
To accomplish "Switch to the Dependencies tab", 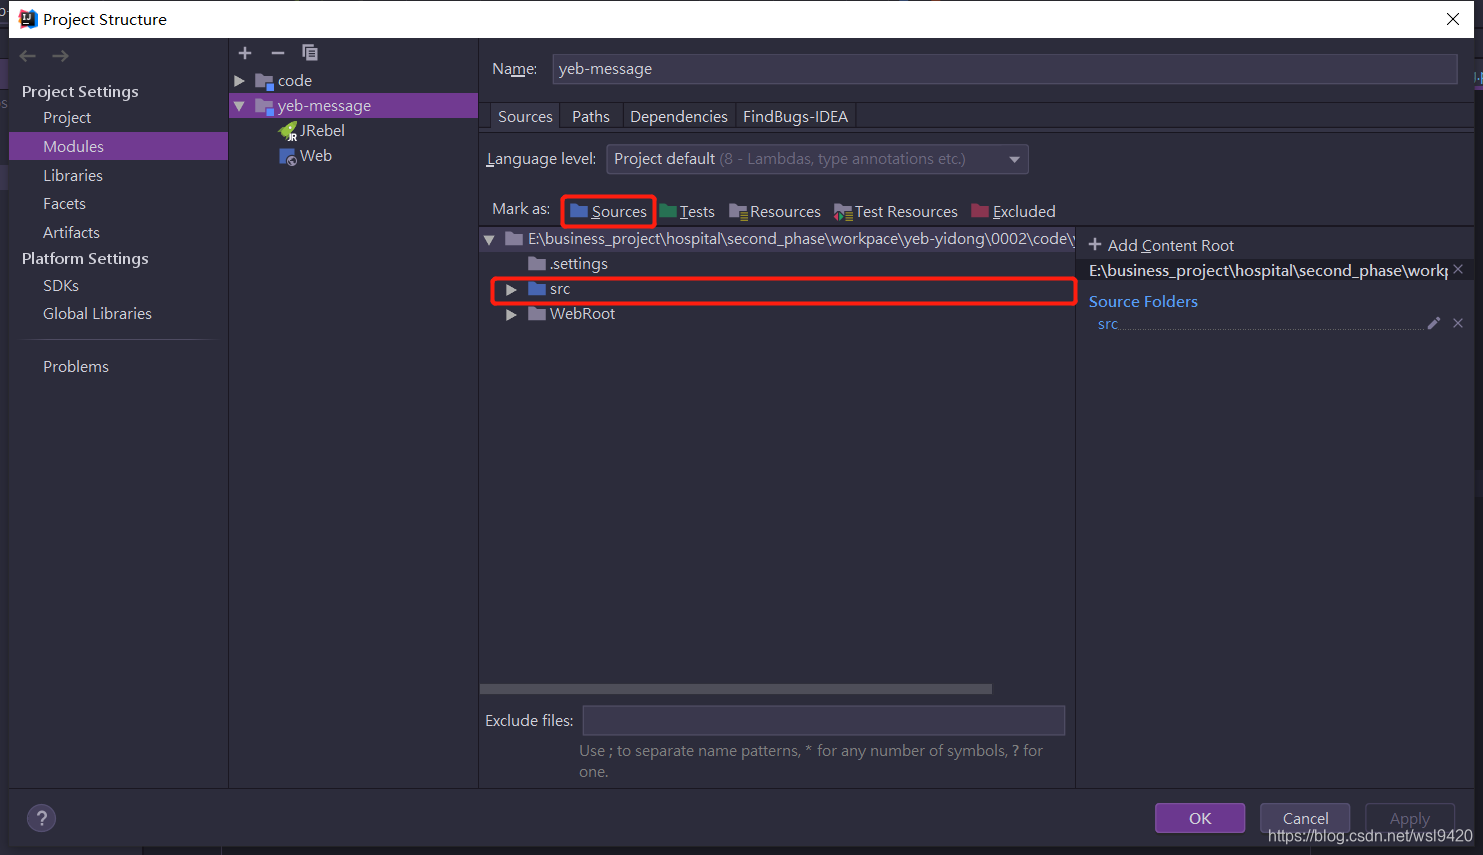I will pos(679,116).
